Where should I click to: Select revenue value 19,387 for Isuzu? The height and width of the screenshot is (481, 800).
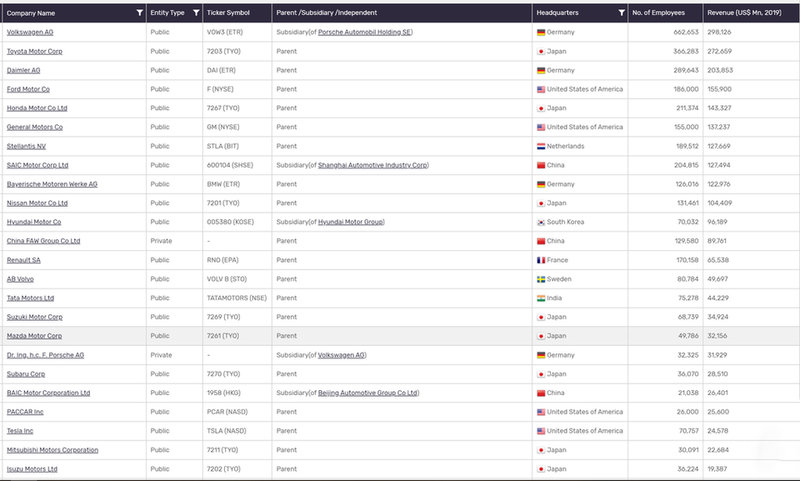coord(717,469)
